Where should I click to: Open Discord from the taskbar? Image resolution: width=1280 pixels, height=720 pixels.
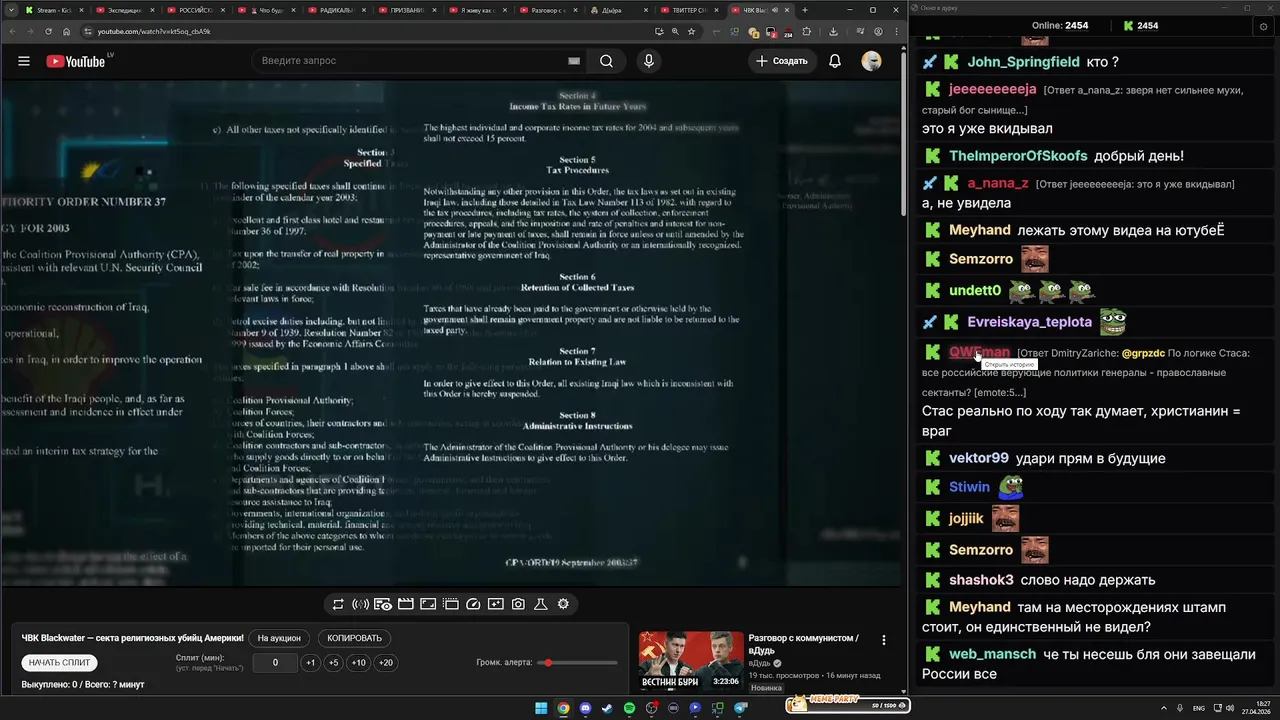click(x=586, y=708)
